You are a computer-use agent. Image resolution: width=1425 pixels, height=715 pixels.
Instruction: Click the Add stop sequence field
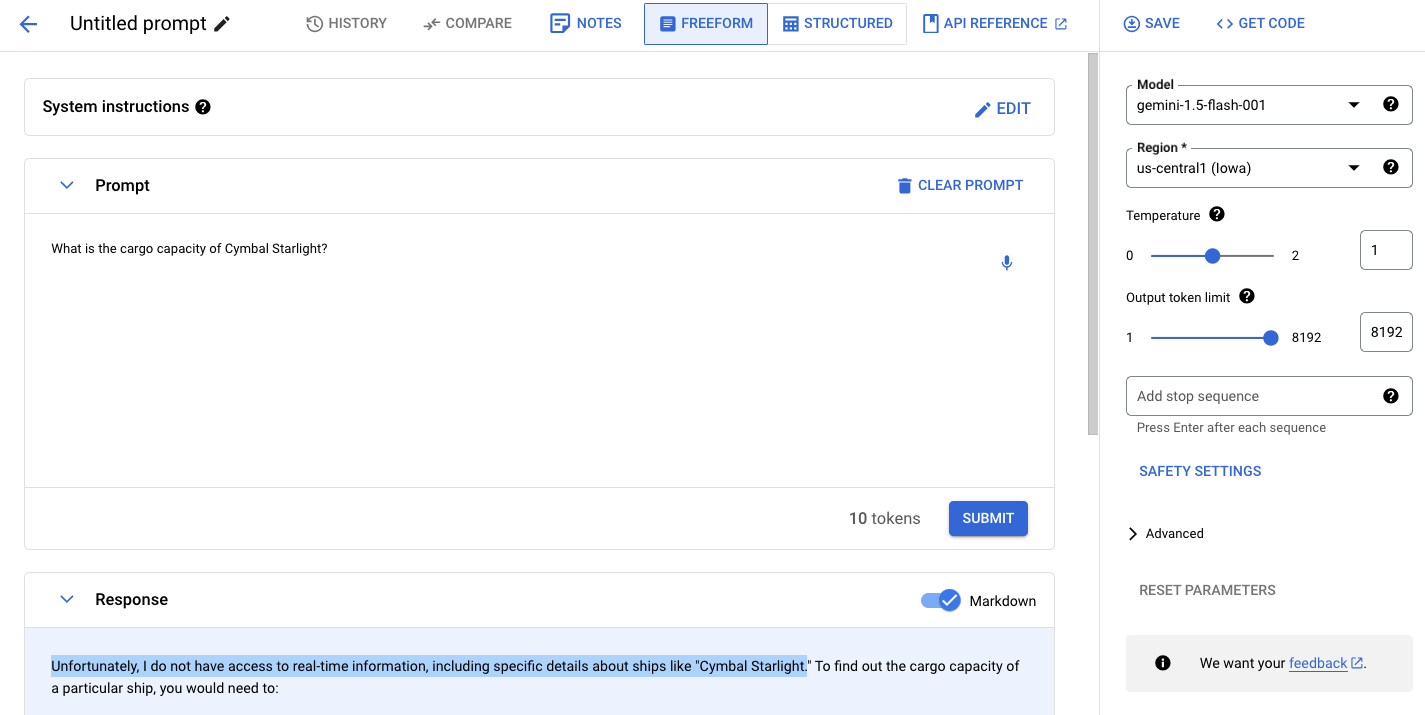(1269, 396)
